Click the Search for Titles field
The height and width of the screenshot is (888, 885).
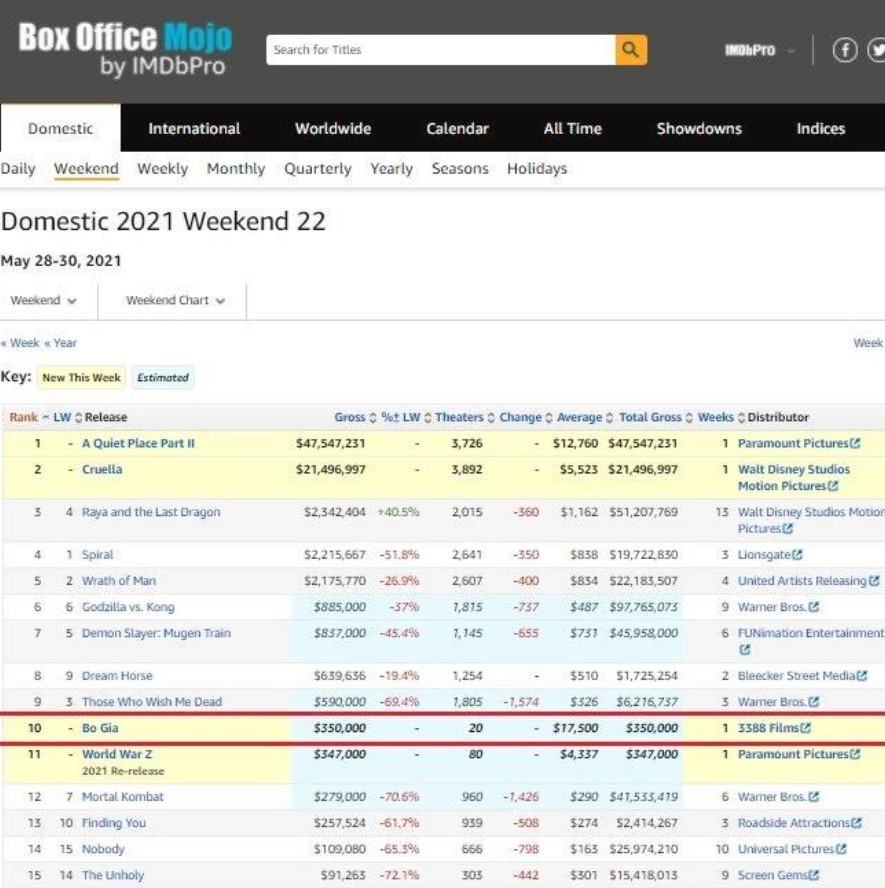[x=440, y=50]
